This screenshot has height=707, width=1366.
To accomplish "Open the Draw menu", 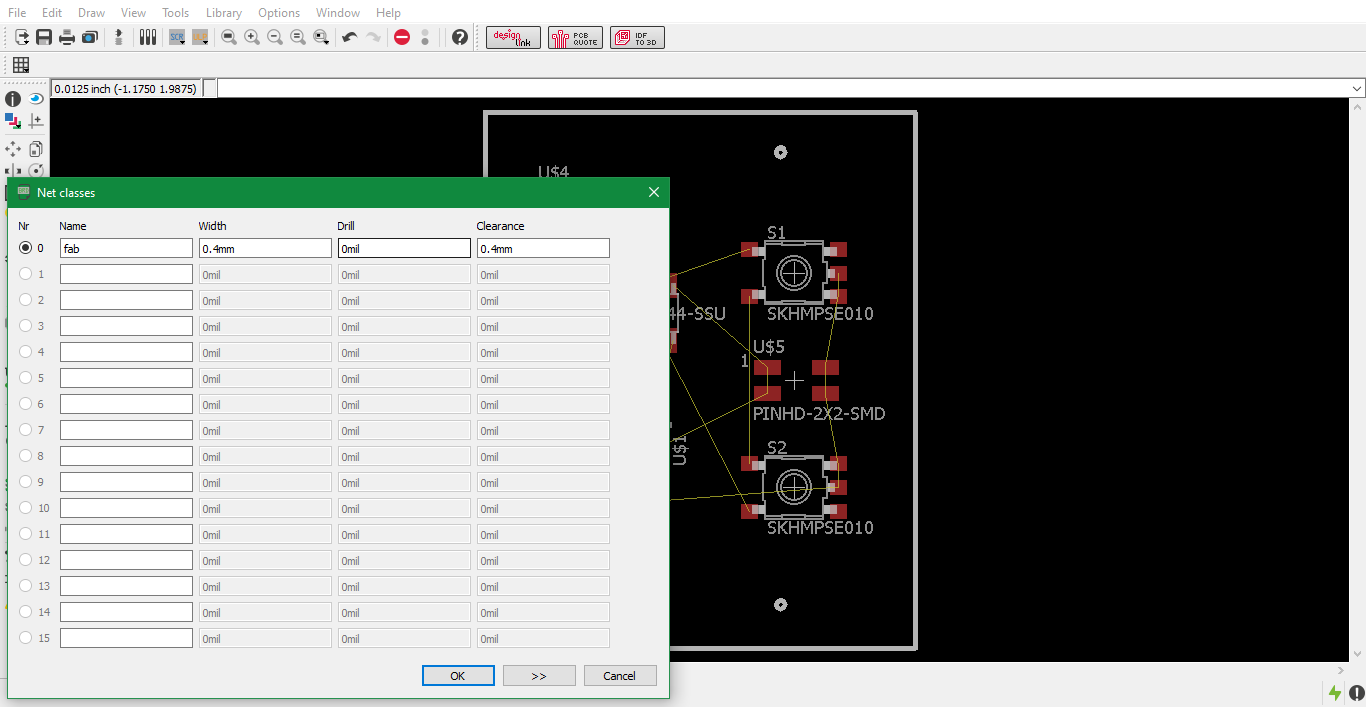I will [x=91, y=13].
